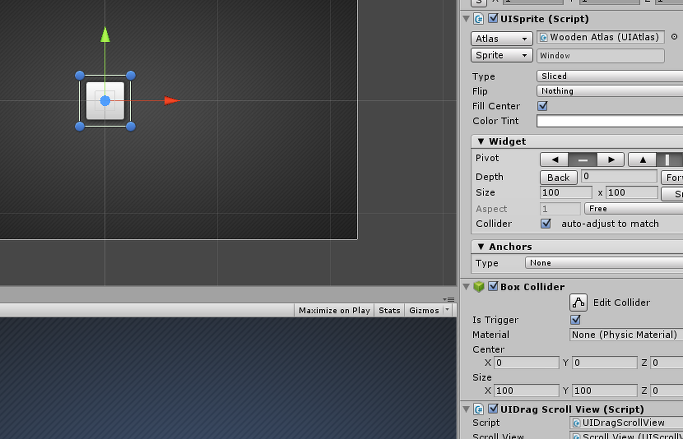Open the Game view panel options menu
The height and width of the screenshot is (439, 683).
point(448,299)
